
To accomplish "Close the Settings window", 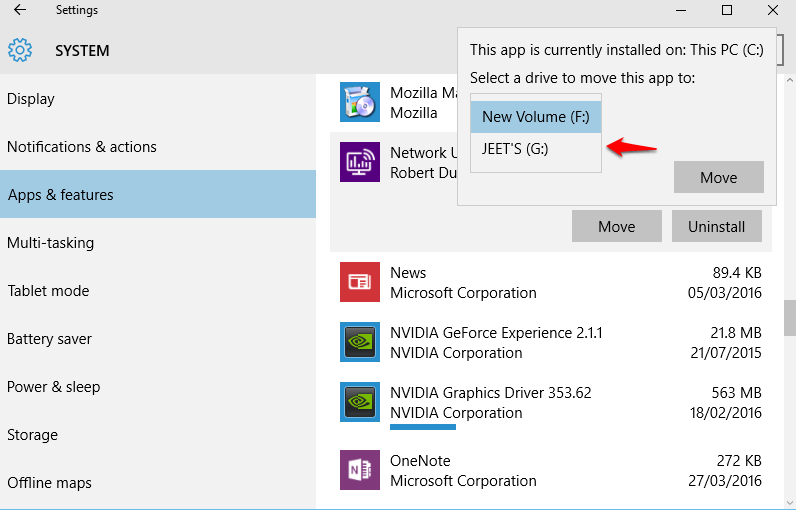I will coord(773,10).
